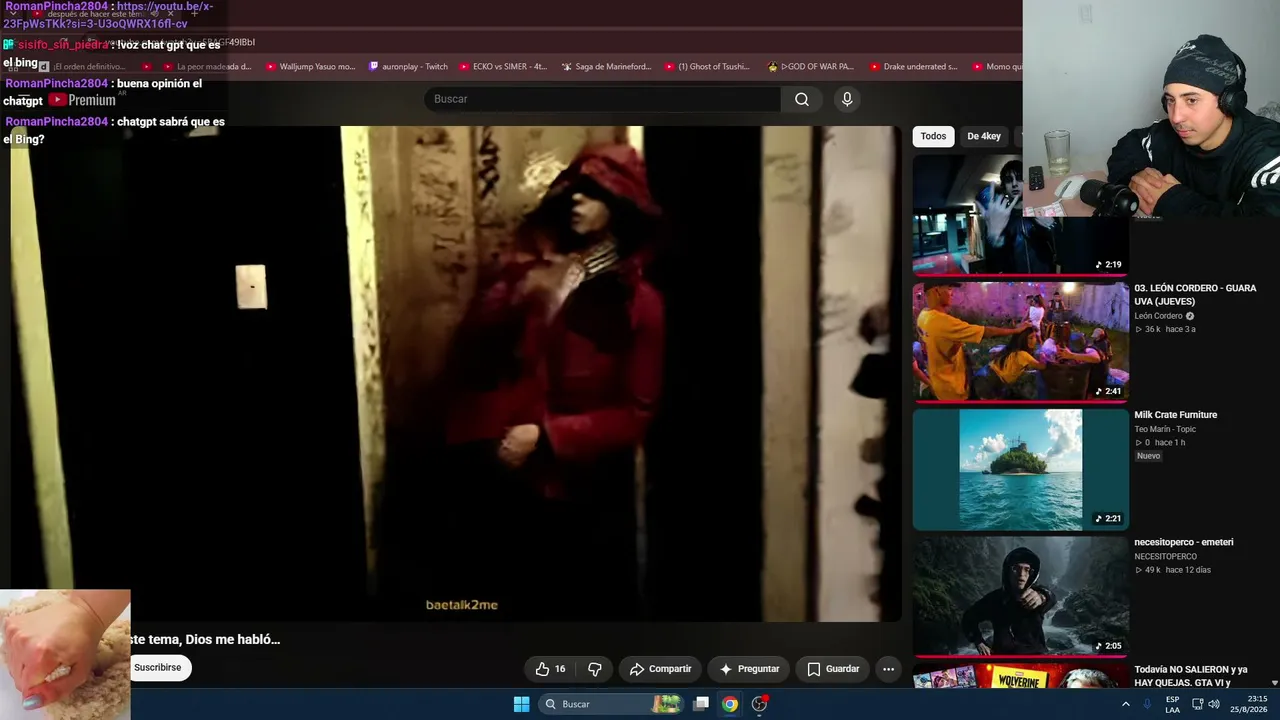
Task: Like the video with thumbs-up button
Action: [x=550, y=669]
